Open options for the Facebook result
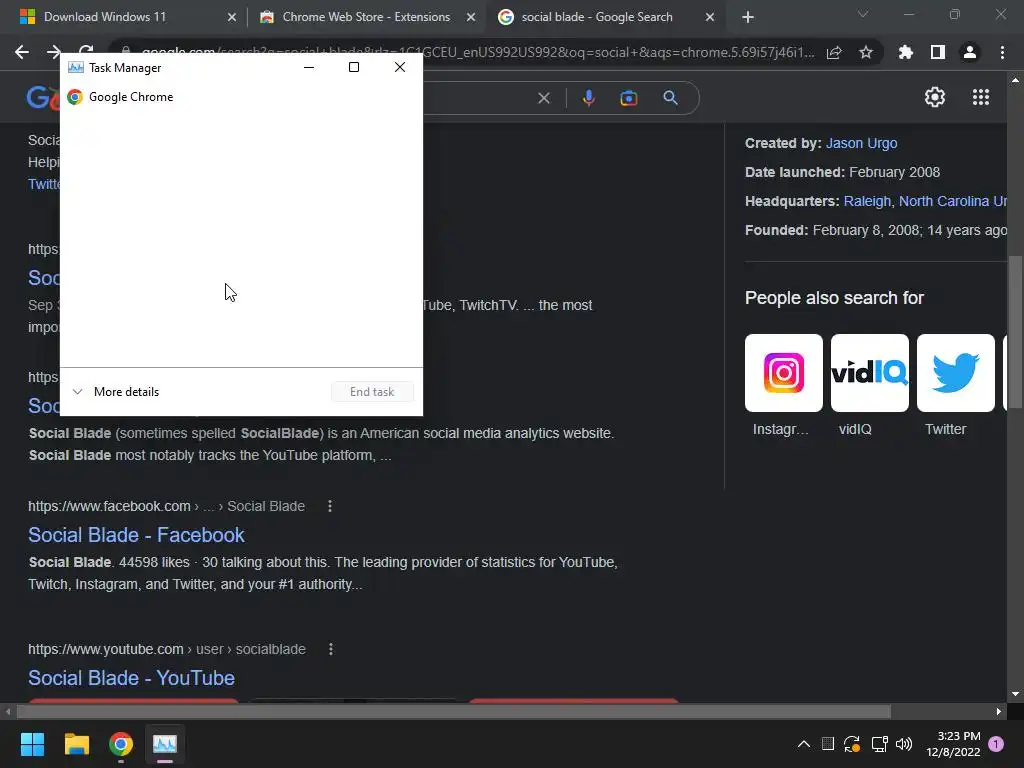This screenshot has width=1024, height=768. pos(330,506)
